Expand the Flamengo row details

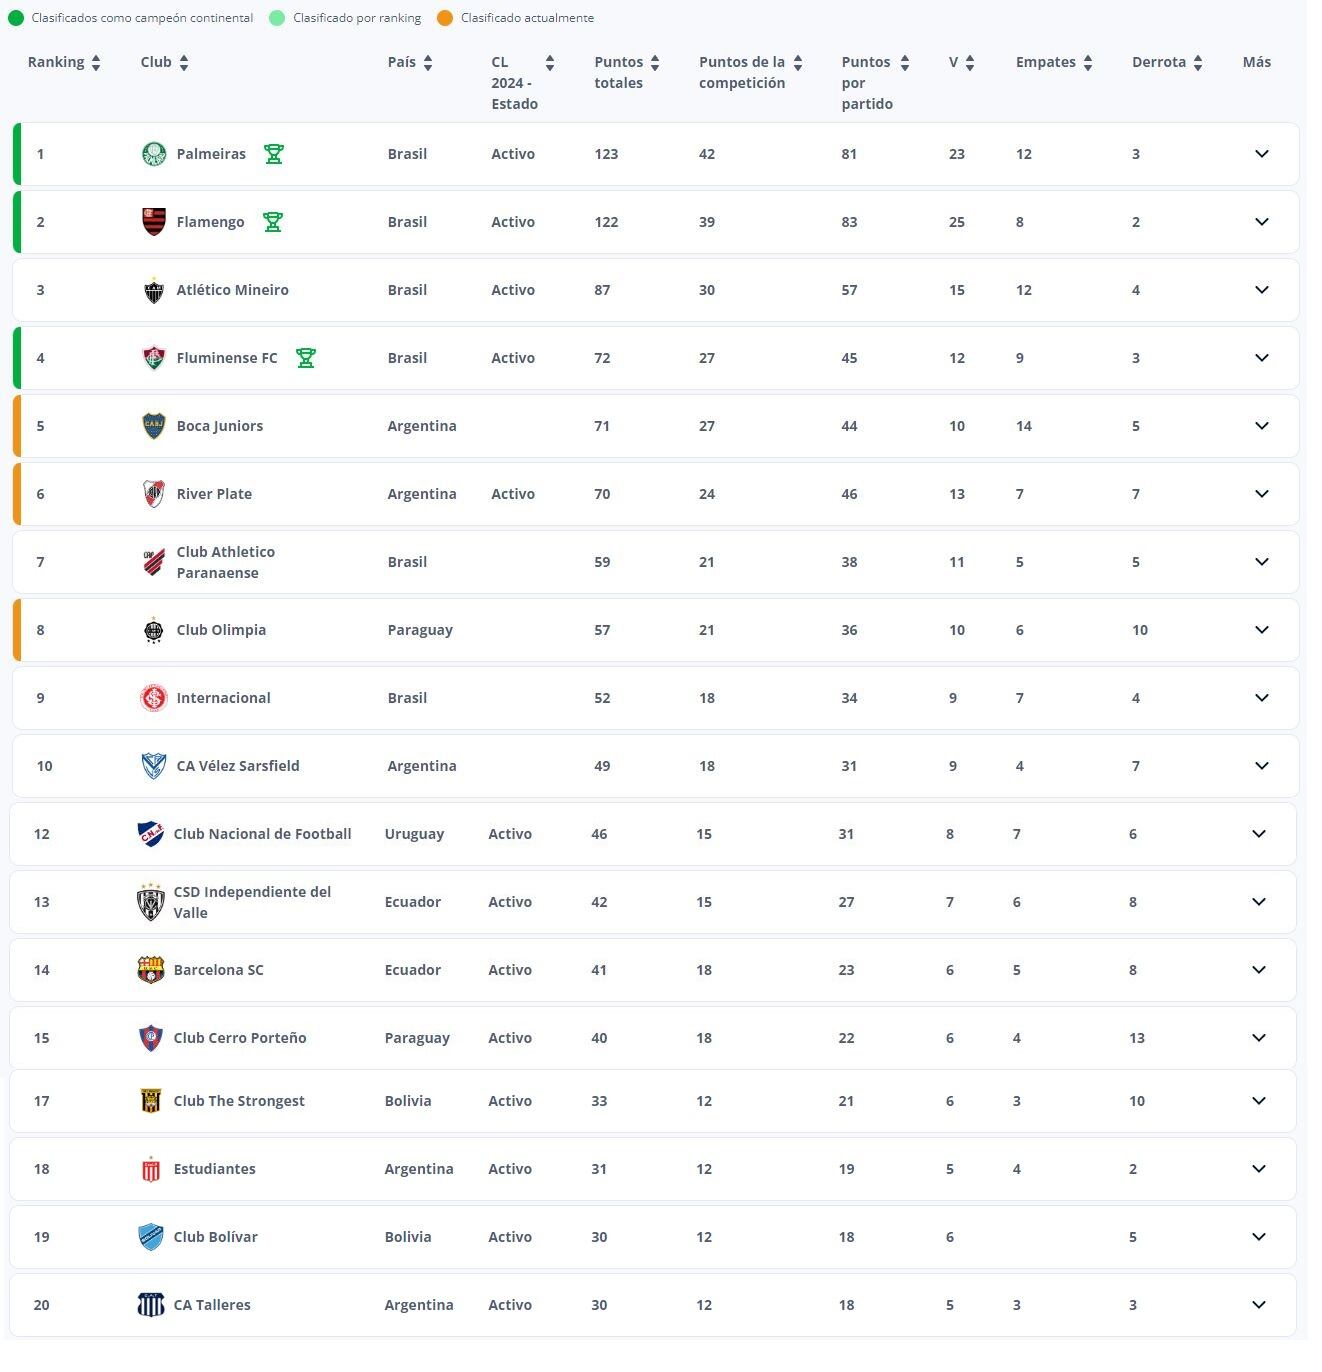point(1262,222)
